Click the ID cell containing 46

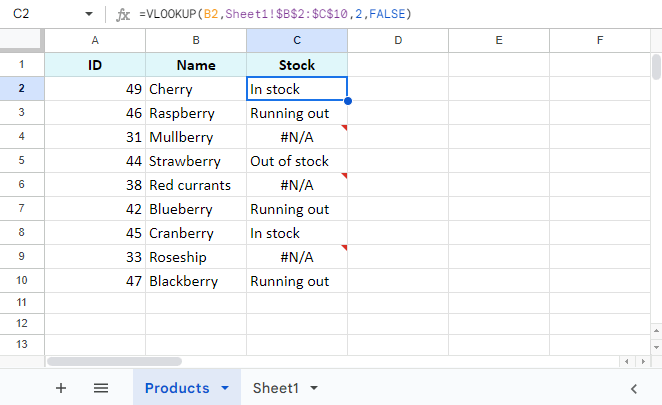pyautogui.click(x=95, y=113)
